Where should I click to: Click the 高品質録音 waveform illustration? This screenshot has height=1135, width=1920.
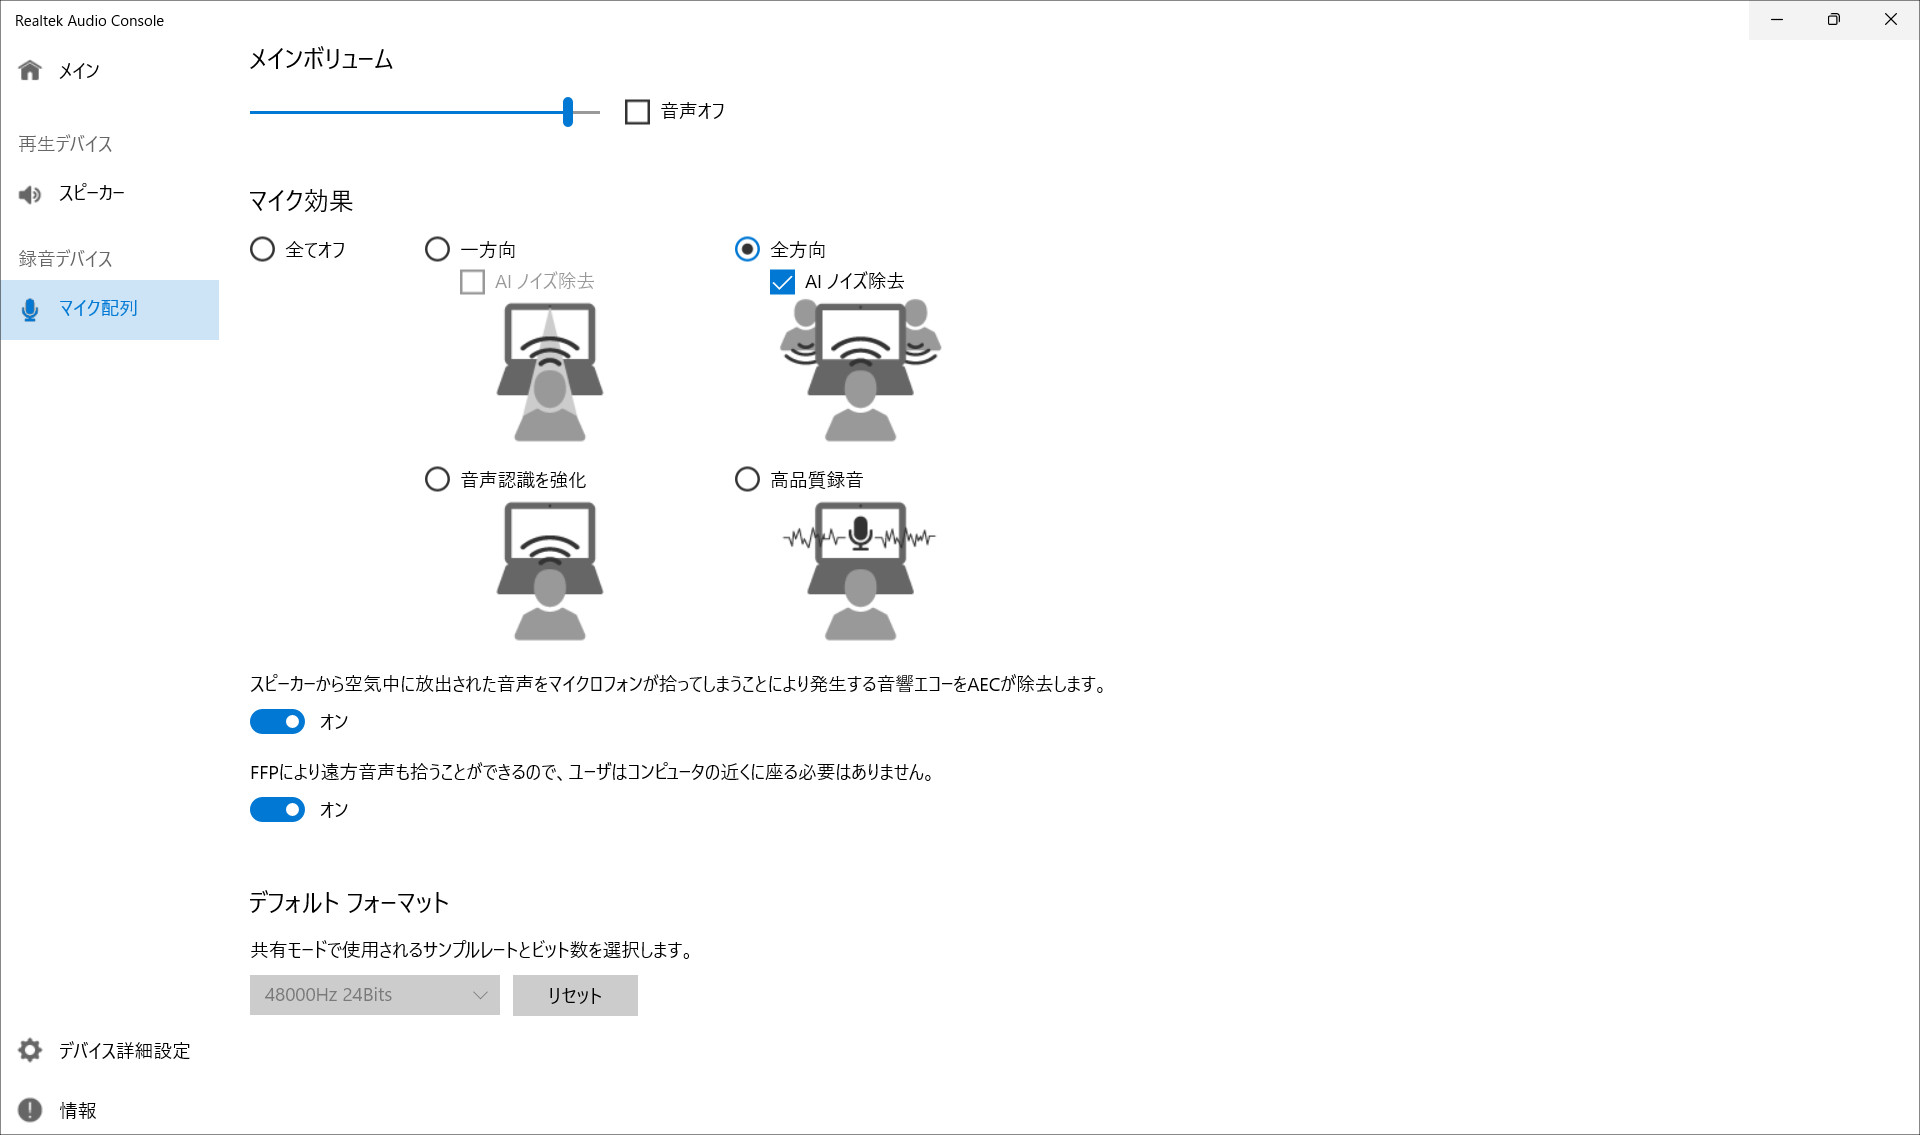click(x=860, y=570)
